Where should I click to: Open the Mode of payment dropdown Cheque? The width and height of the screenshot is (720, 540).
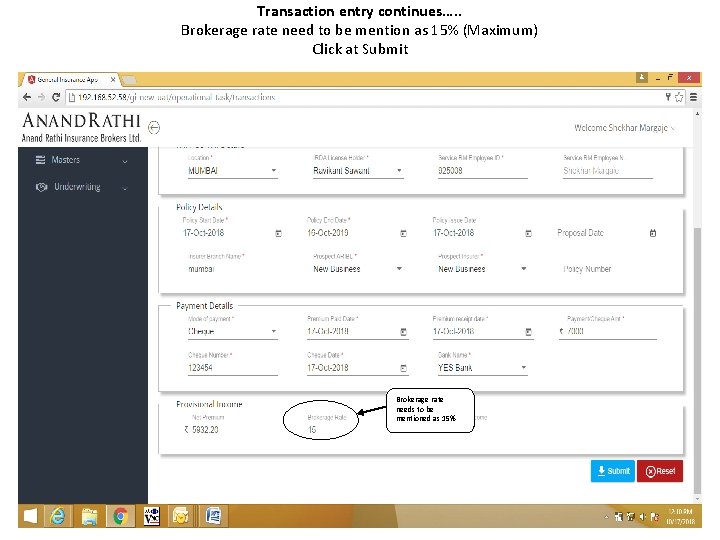[x=232, y=332]
